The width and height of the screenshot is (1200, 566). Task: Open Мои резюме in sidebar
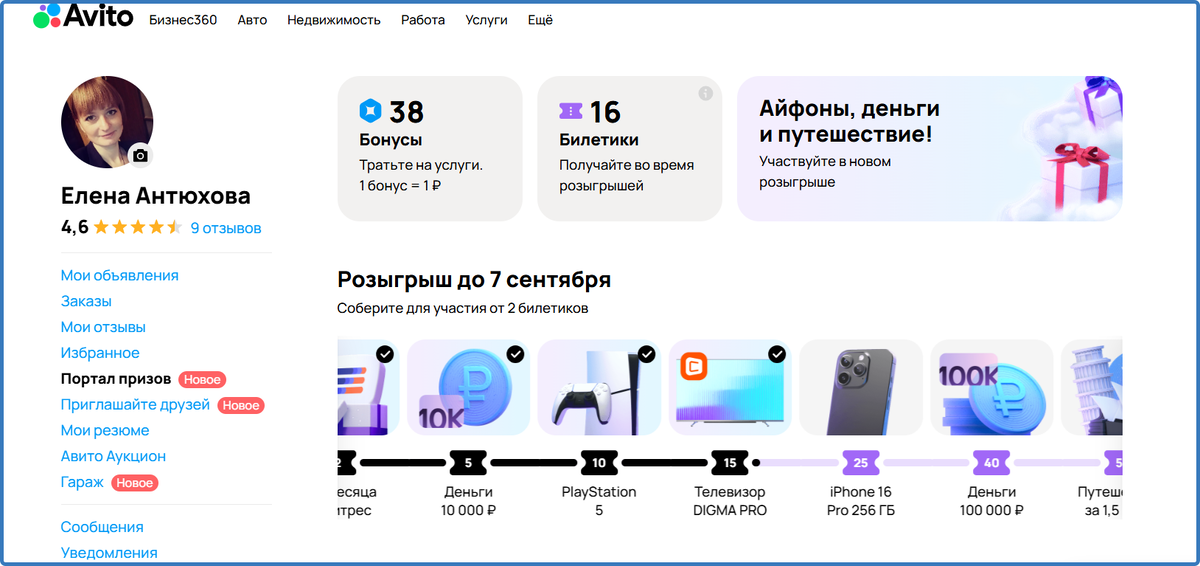pos(105,430)
